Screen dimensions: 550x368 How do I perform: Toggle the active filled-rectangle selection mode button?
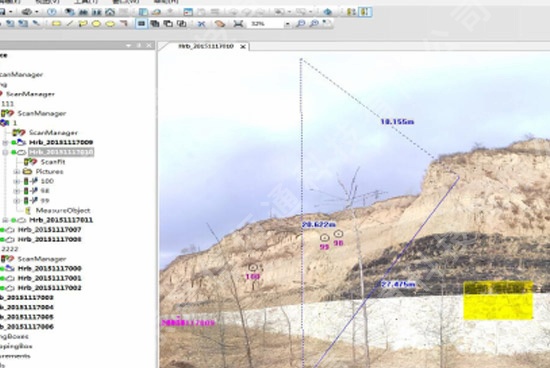pyautogui.click(x=141, y=24)
